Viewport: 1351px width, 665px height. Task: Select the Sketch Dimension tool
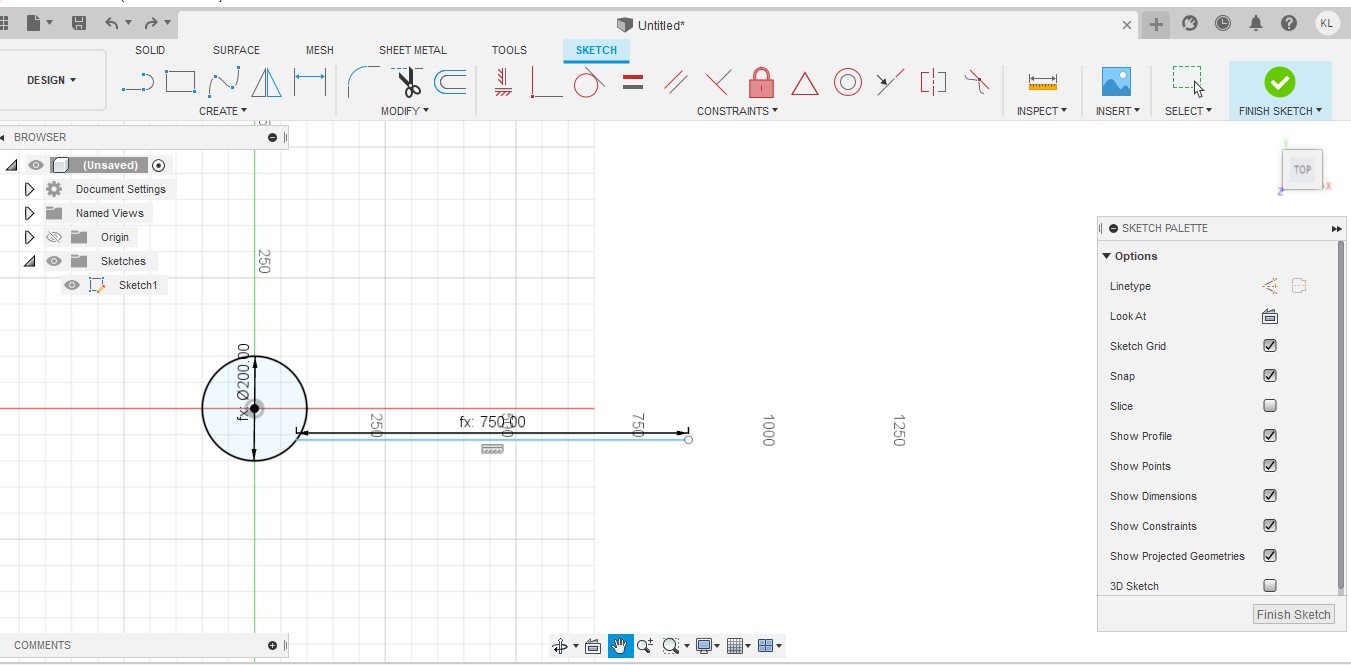(x=310, y=82)
